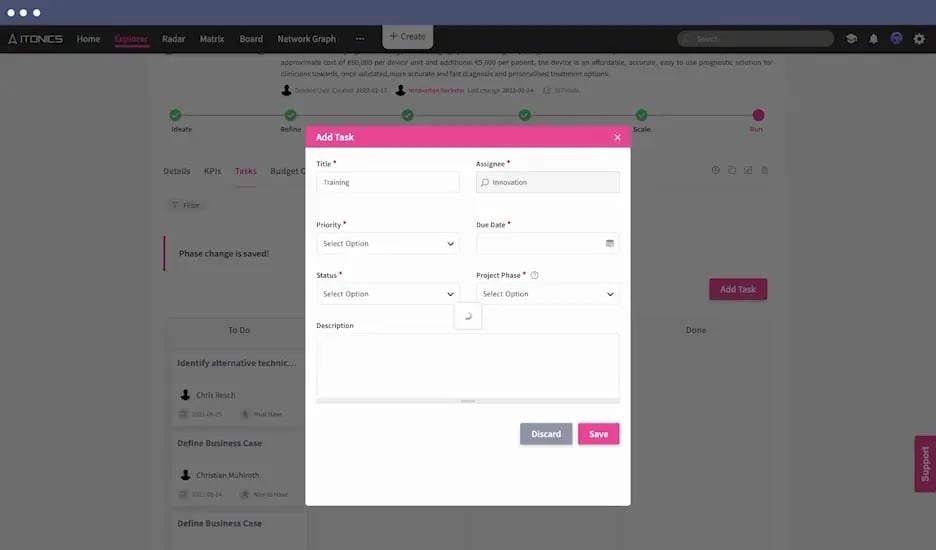Switch to the KPIs tab
Viewport: 936px width, 550px height.
point(213,171)
